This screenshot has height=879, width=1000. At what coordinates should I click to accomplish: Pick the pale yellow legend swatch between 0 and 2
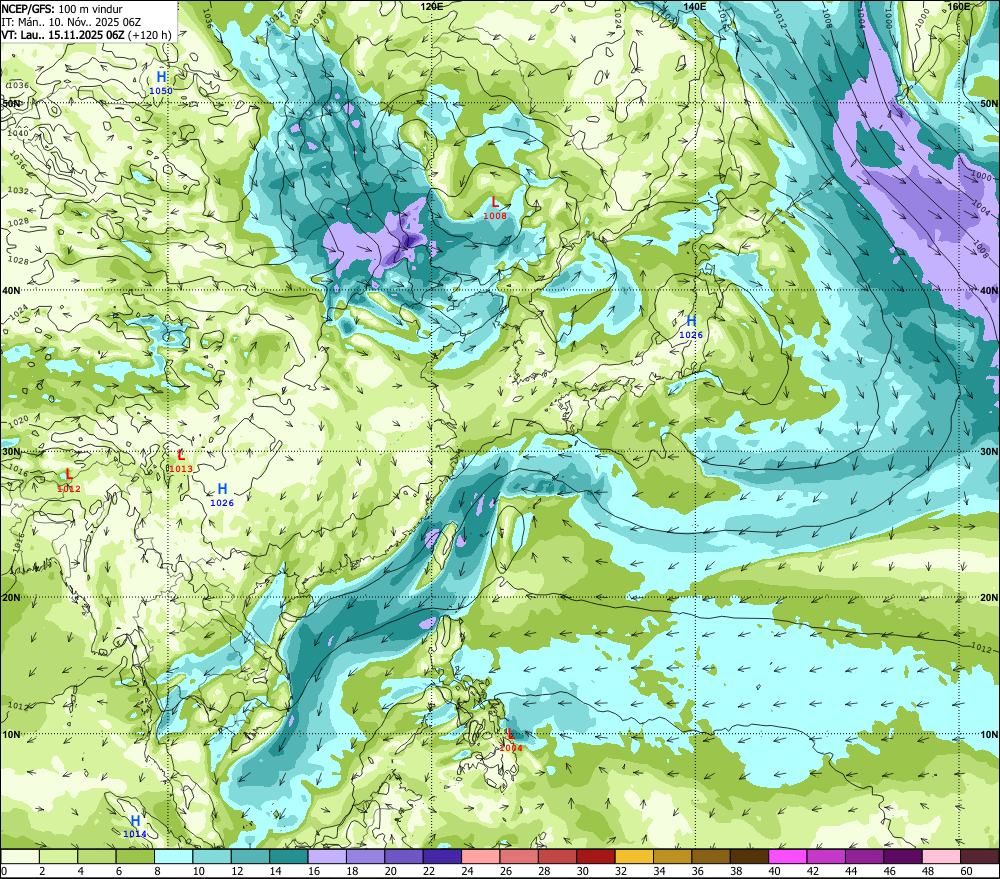click(x=20, y=856)
